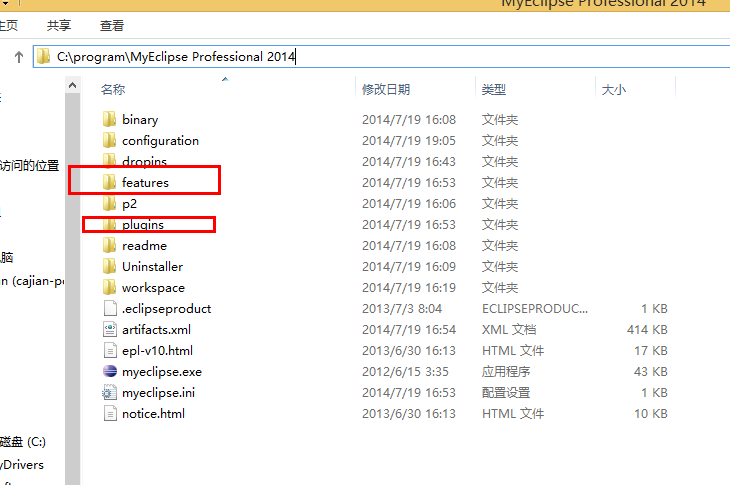The height and width of the screenshot is (485, 730).
Task: Click the navigation pane scroll-up arrow
Action: [x=72, y=85]
